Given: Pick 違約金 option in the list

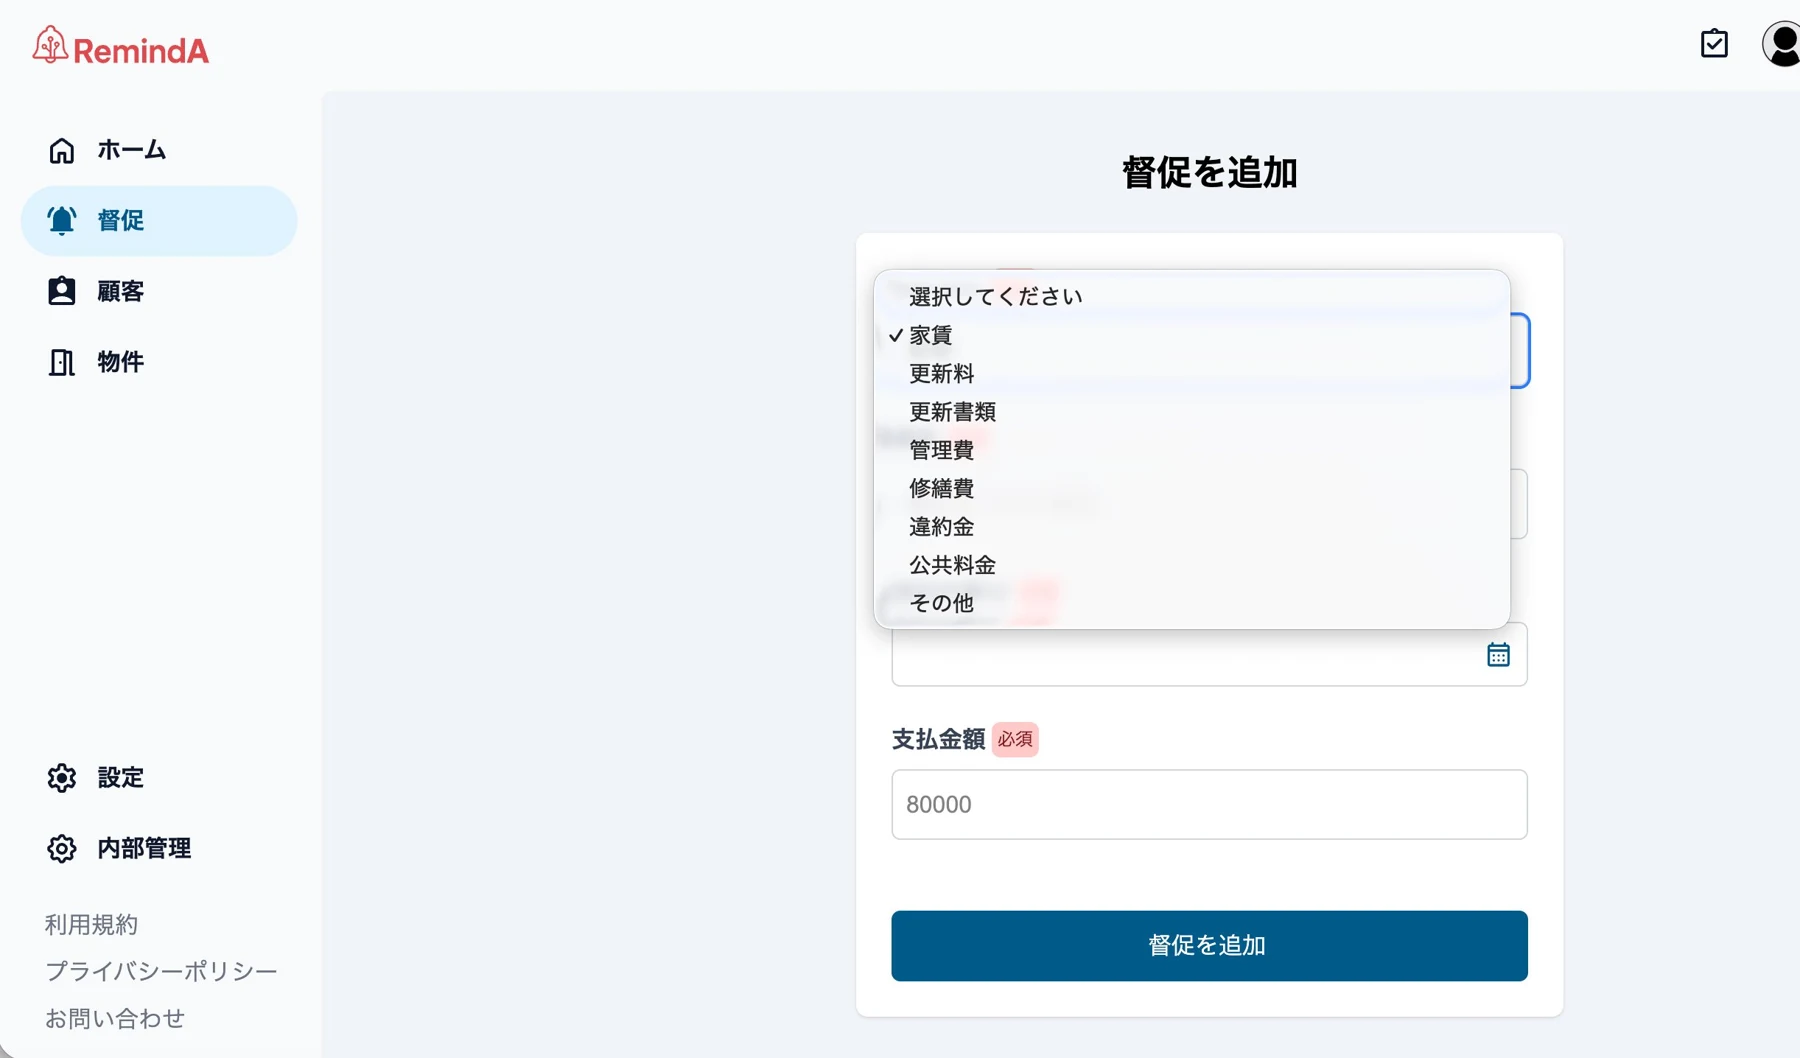Looking at the screenshot, I should (1192, 527).
